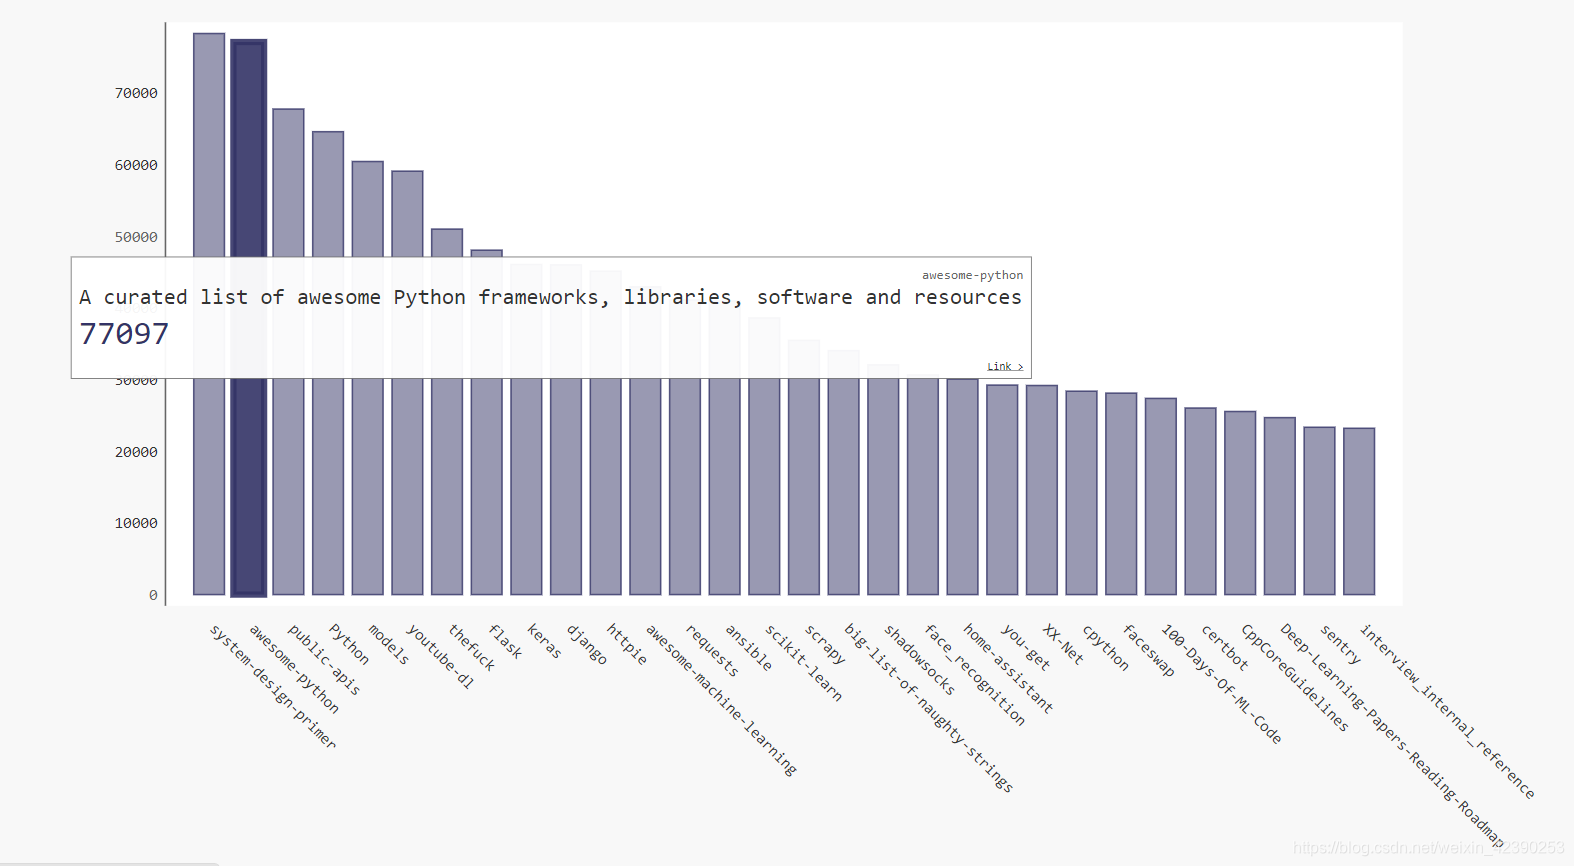Click the thefuck bar

tap(447, 412)
